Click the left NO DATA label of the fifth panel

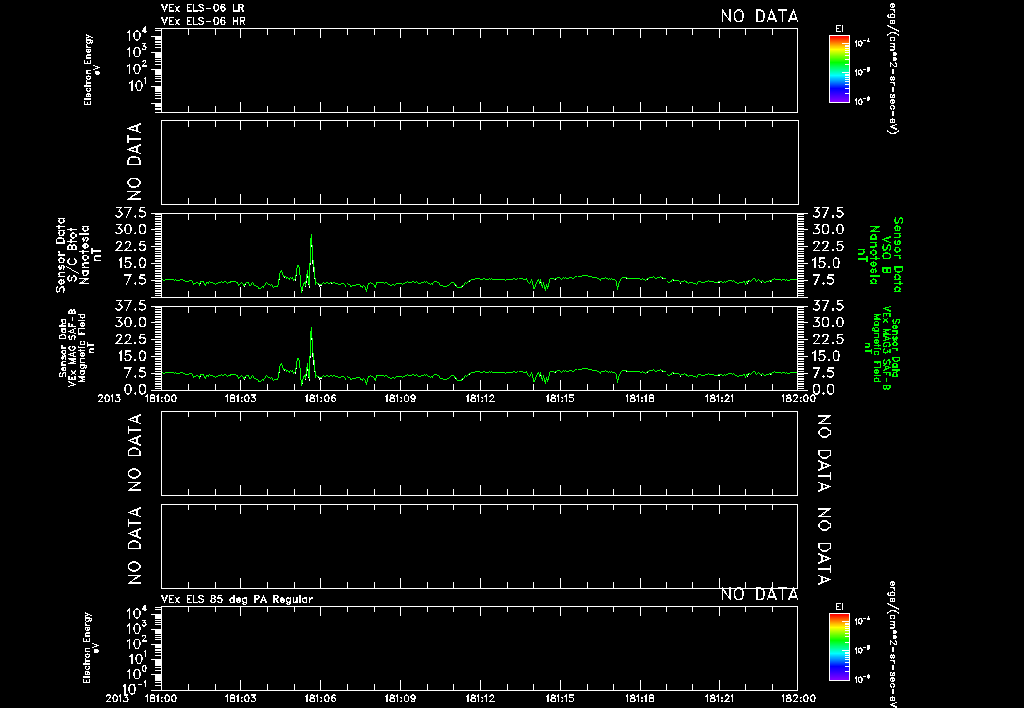click(134, 453)
